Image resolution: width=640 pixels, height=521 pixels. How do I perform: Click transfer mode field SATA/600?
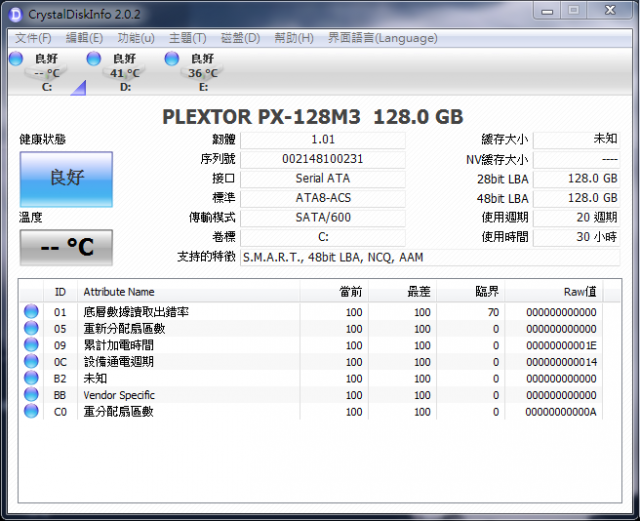(x=323, y=218)
